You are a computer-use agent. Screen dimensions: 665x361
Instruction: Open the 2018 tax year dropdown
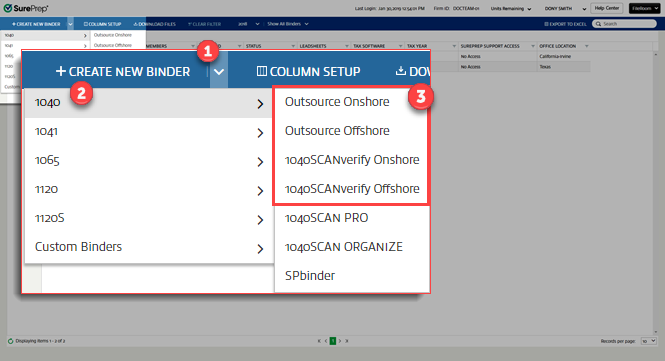[249, 24]
